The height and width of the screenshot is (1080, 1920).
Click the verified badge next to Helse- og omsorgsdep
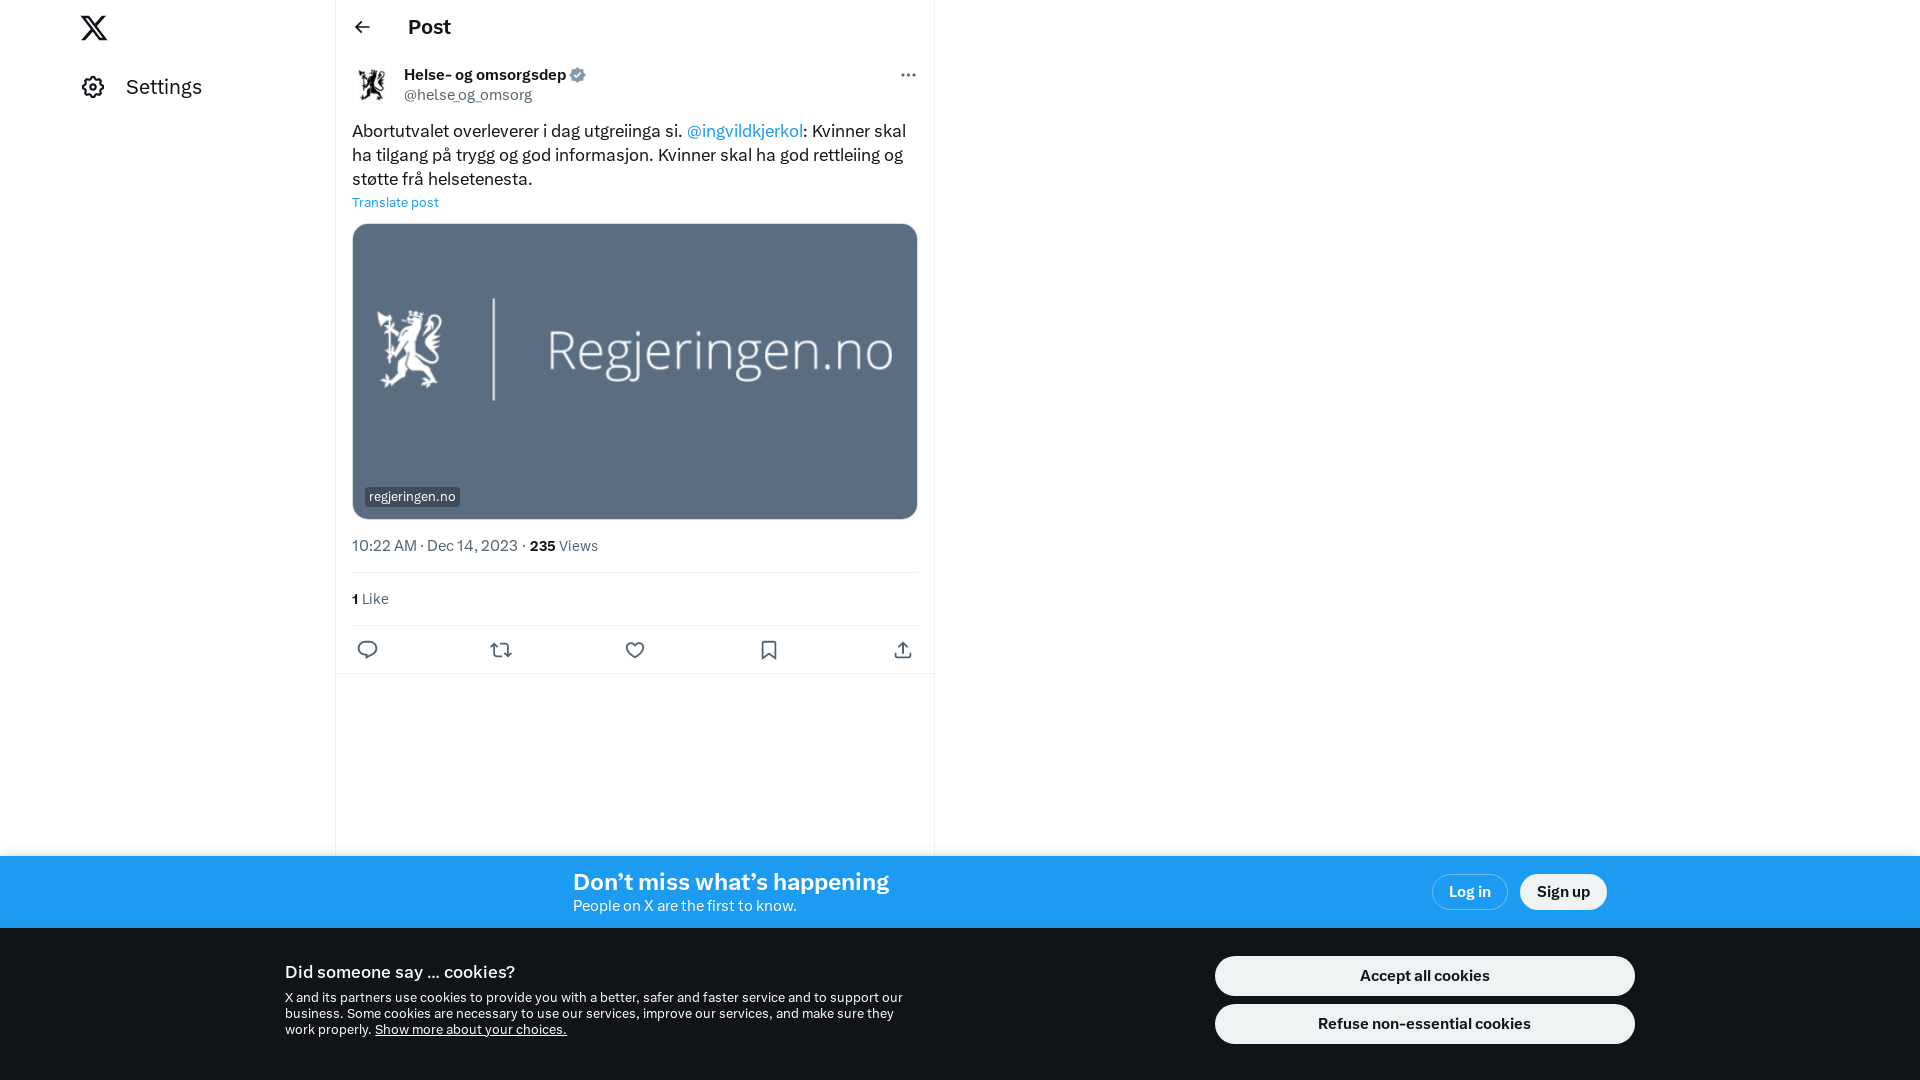578,75
